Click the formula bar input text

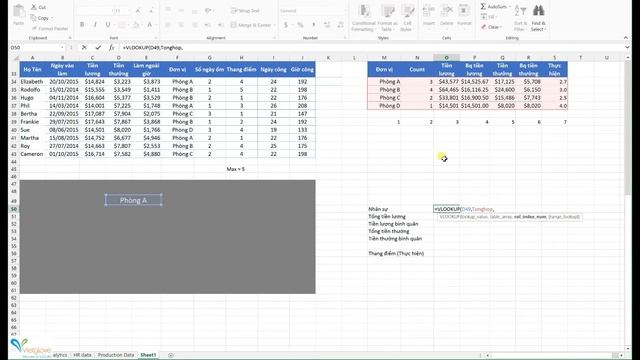[x=153, y=48]
